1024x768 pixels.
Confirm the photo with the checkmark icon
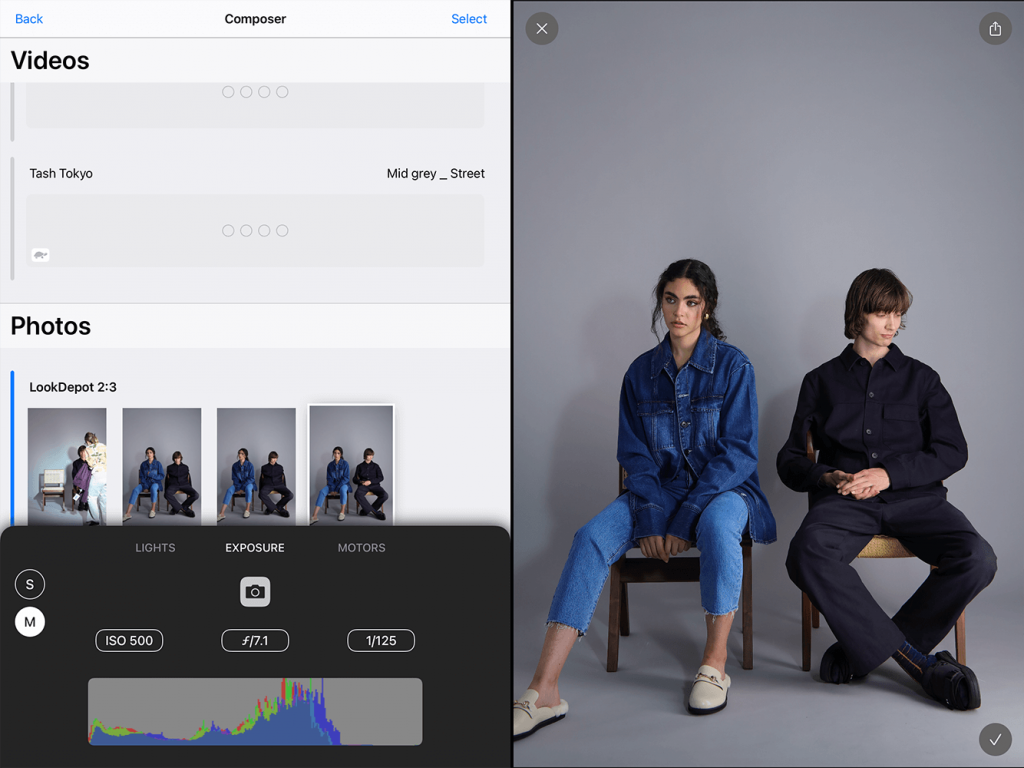(995, 739)
